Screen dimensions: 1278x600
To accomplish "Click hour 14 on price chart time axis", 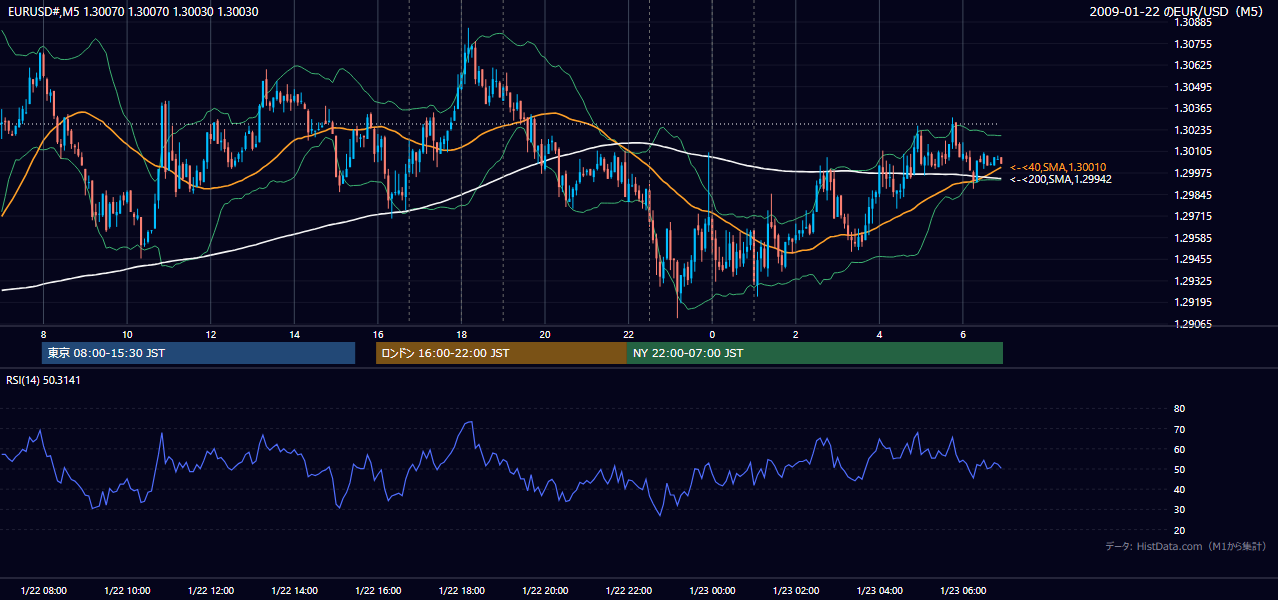I will pyautogui.click(x=294, y=333).
